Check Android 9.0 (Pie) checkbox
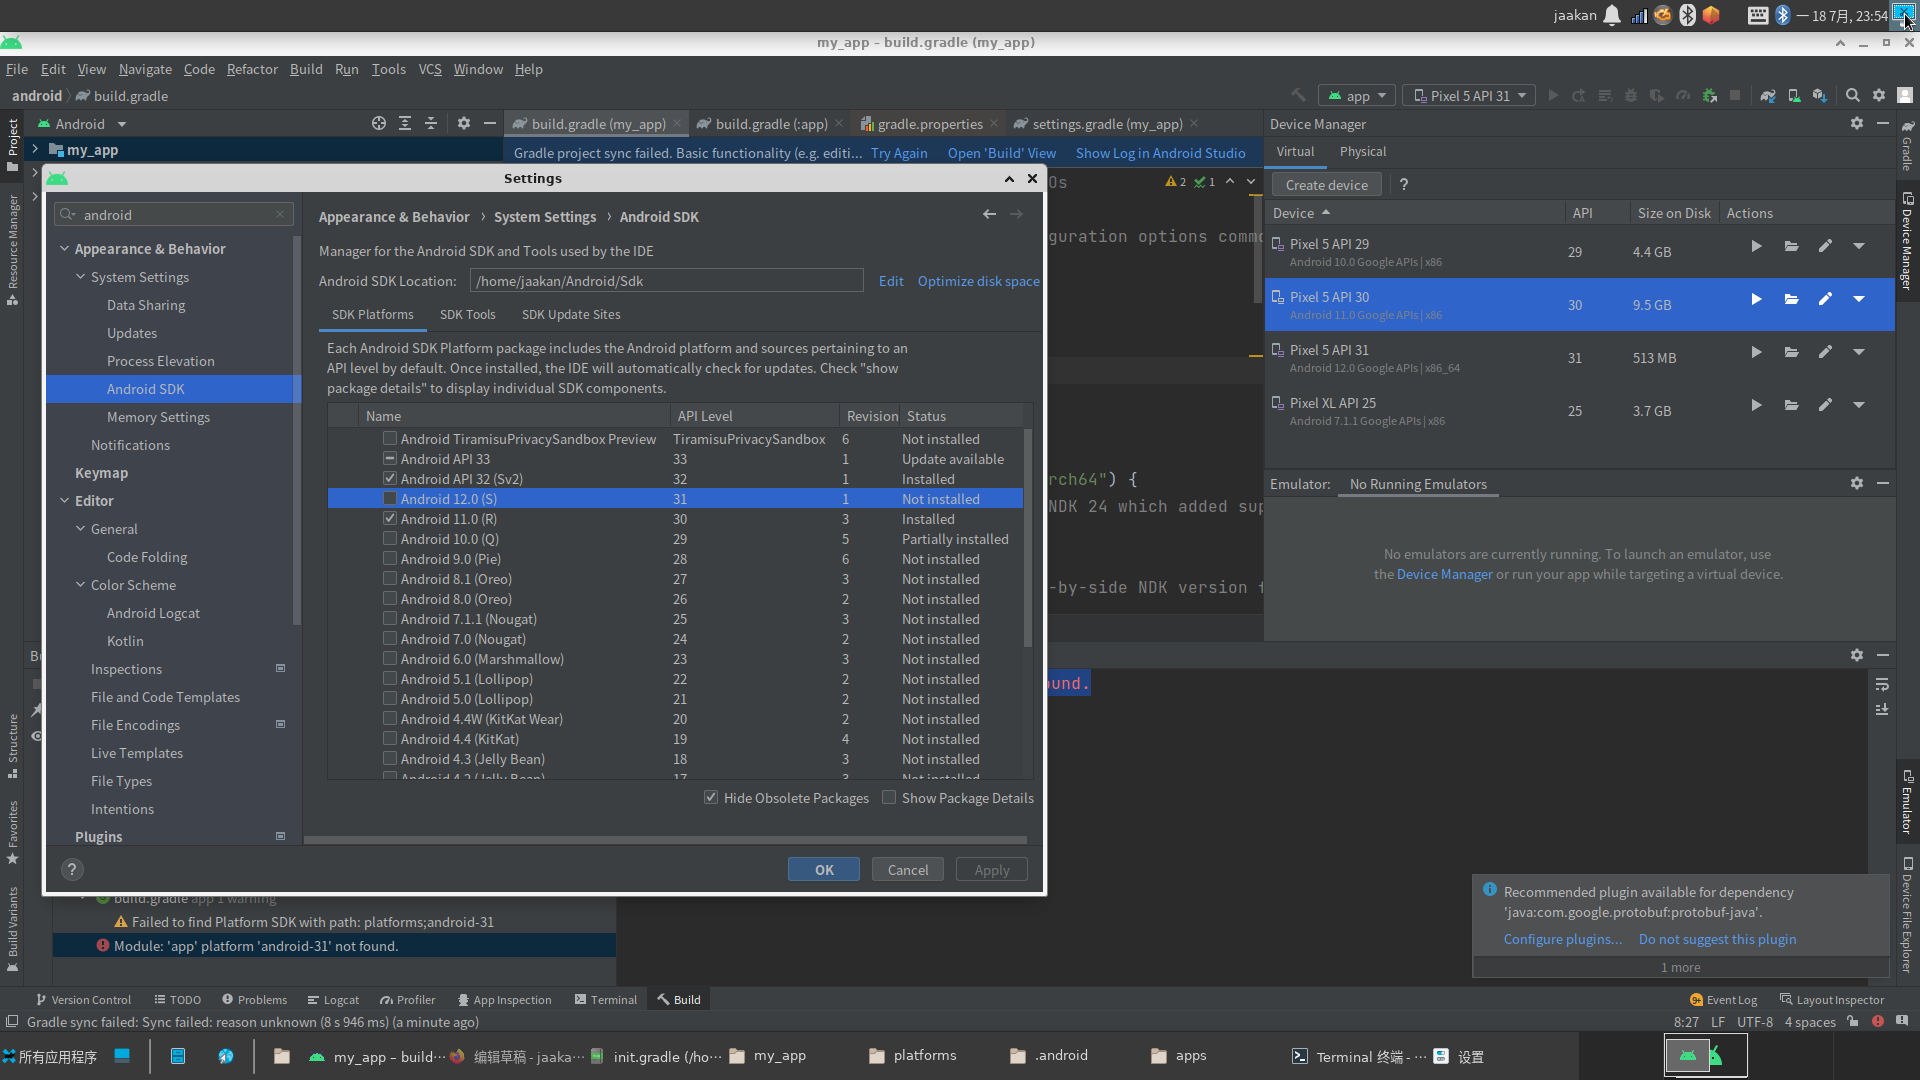 tap(390, 558)
